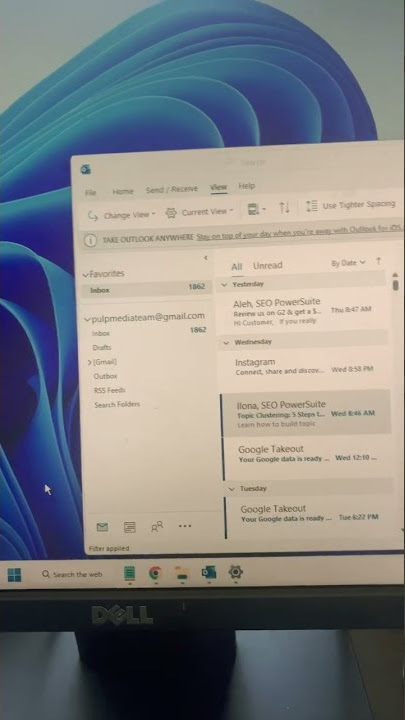
Task: Open the Windows Start menu
Action: point(14,574)
